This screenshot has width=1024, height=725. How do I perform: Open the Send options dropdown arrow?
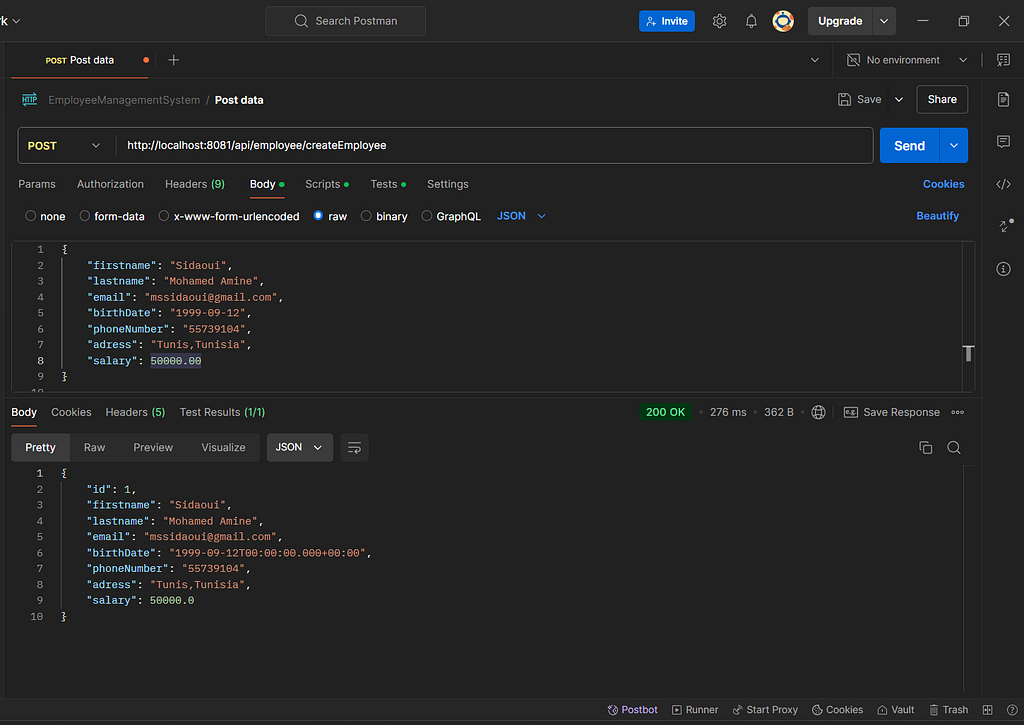pos(953,146)
